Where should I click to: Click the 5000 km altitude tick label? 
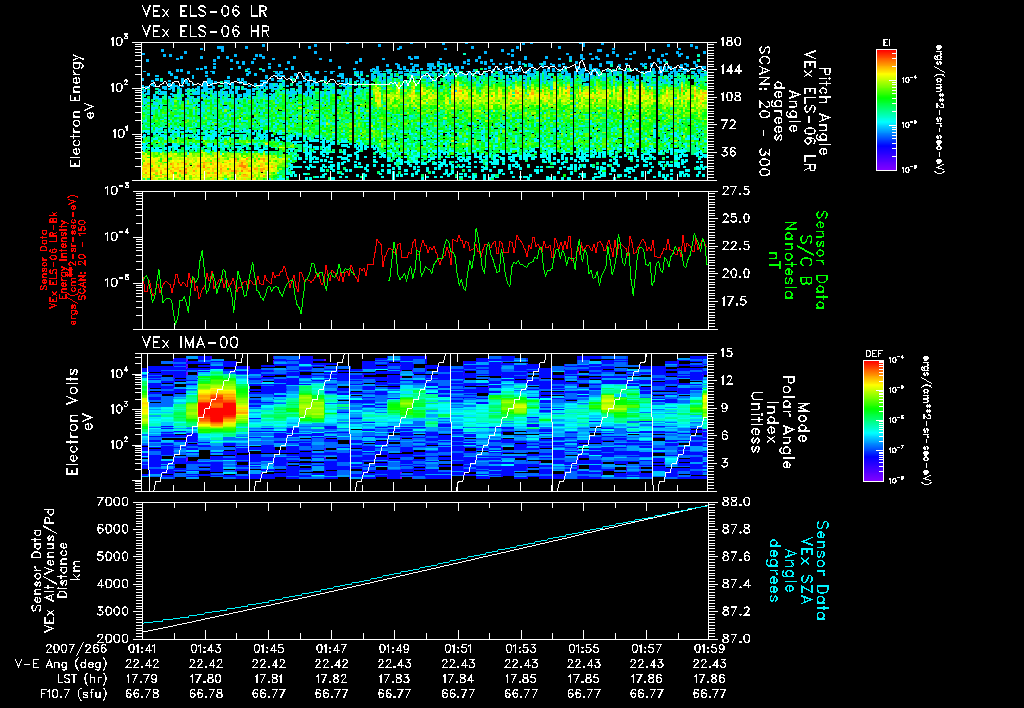(112, 557)
